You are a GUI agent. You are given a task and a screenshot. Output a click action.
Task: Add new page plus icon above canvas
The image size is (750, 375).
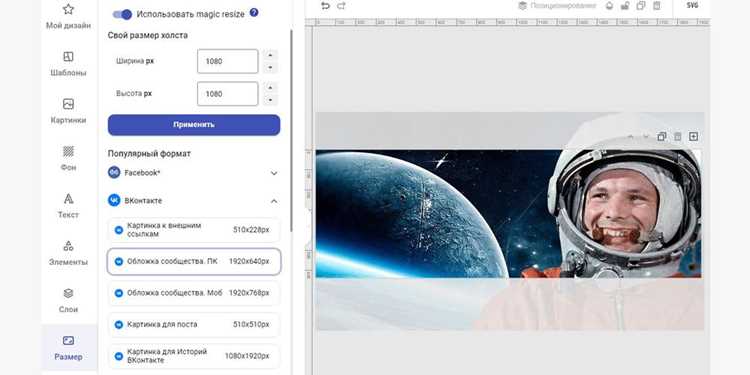693,137
